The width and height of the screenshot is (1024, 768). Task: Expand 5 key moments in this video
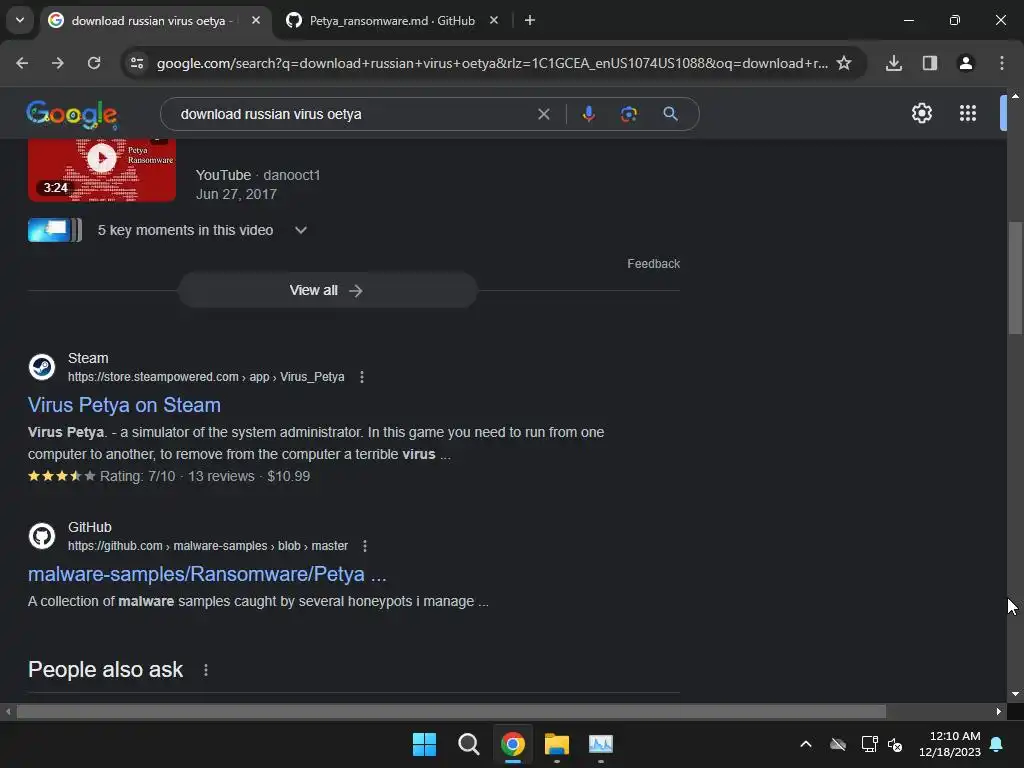coord(300,230)
